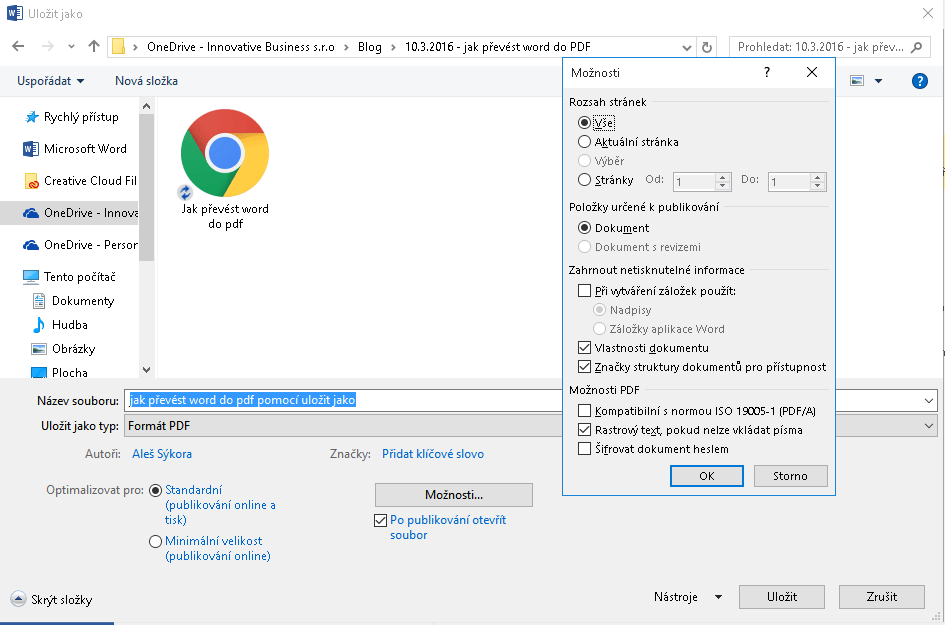Open the Nástroje dropdown
945x625 pixels.
[688, 597]
